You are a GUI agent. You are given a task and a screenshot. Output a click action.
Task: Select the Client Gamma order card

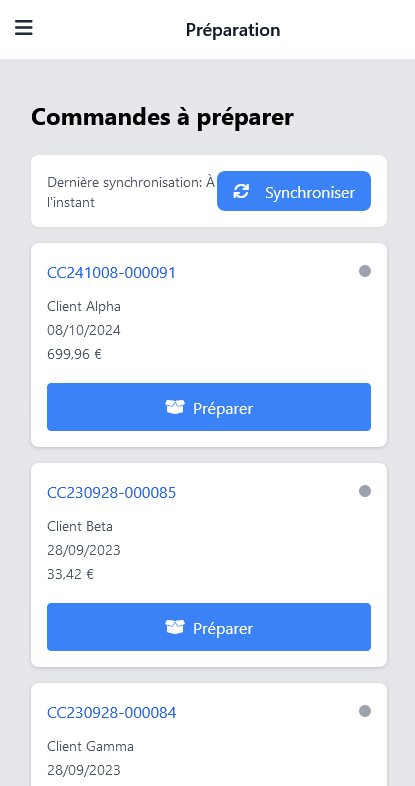tap(209, 734)
